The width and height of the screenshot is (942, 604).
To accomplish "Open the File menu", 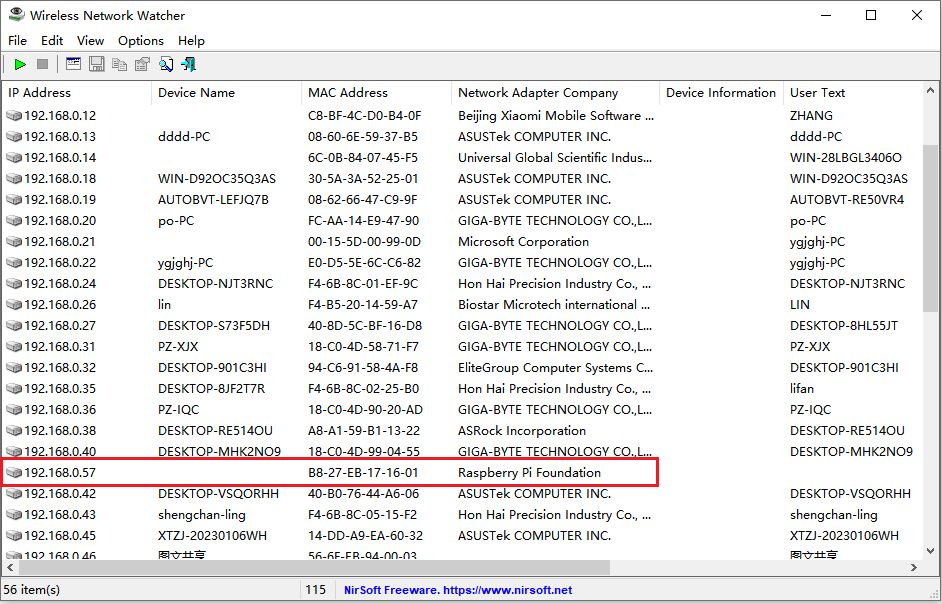I will tap(17, 41).
